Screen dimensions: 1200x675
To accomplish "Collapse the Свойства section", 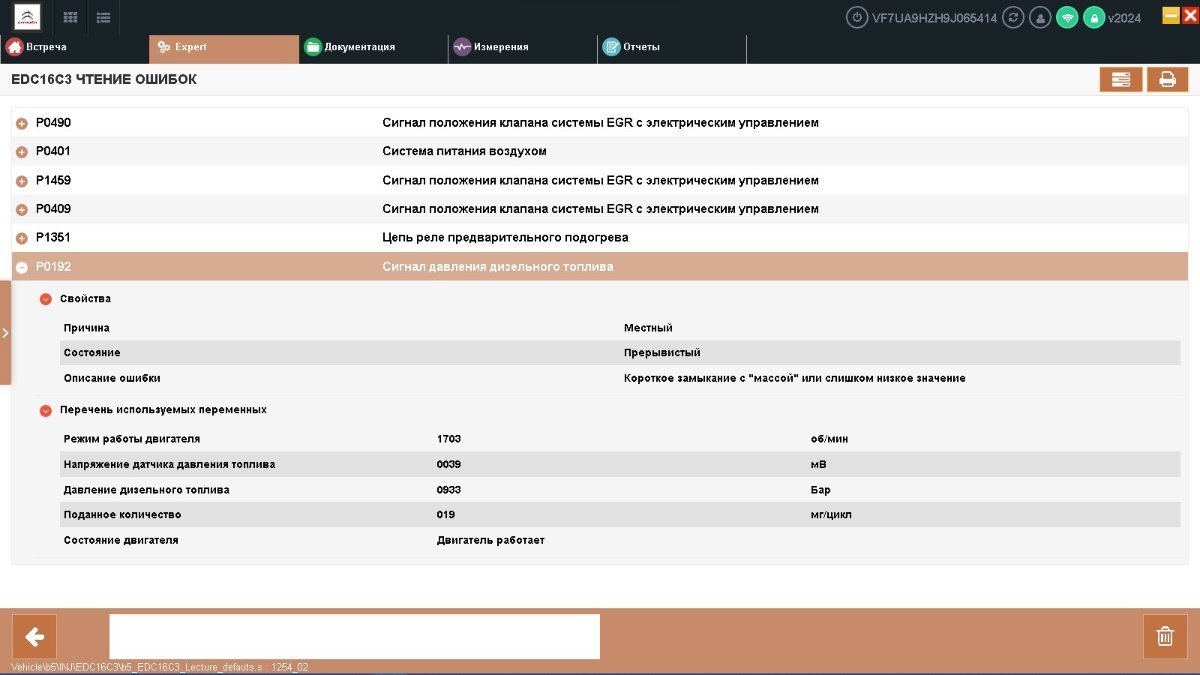I will (x=45, y=299).
